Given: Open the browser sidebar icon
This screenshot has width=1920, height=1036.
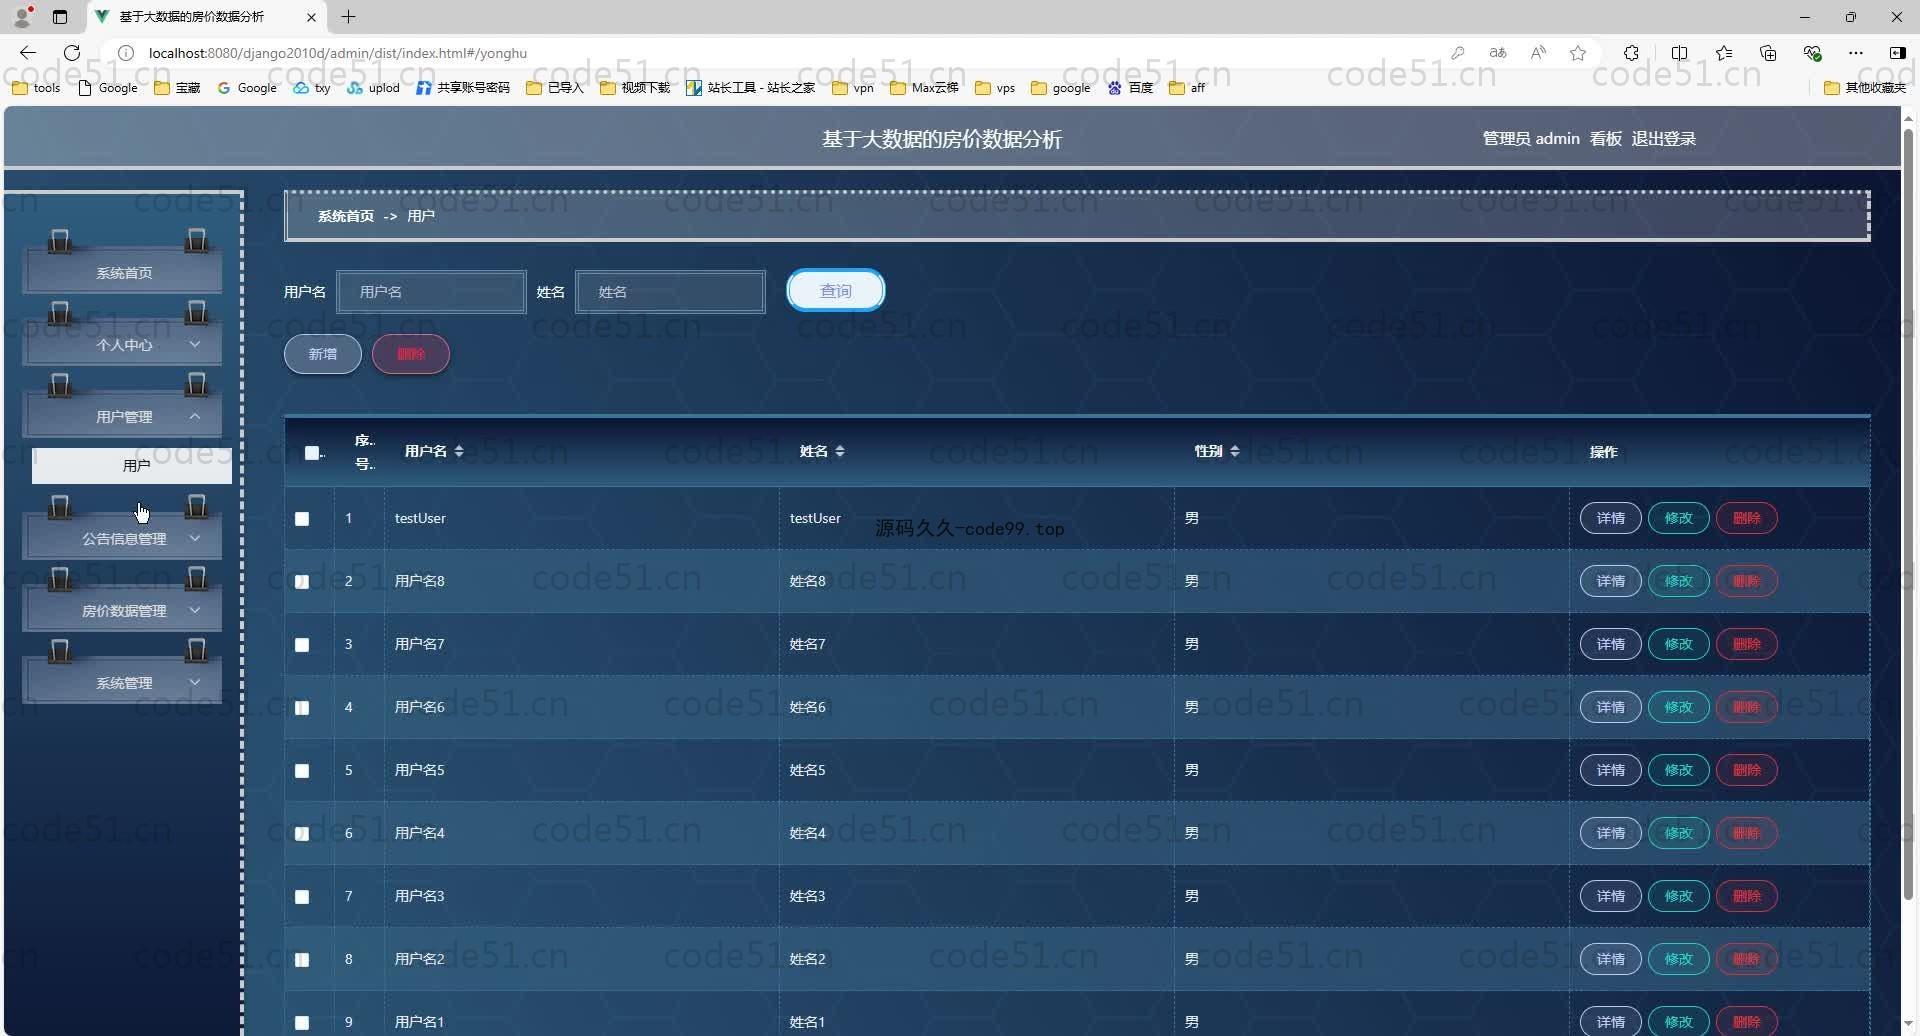Looking at the screenshot, I should (x=1897, y=53).
